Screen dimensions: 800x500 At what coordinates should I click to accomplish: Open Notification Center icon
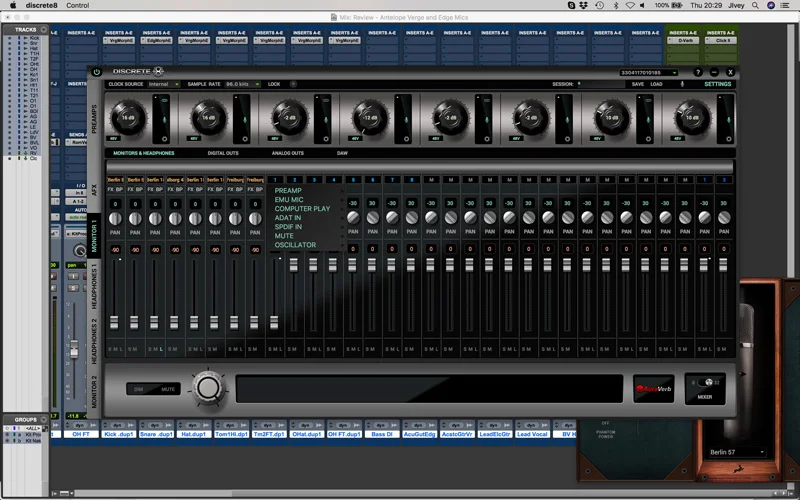tap(785, 5)
